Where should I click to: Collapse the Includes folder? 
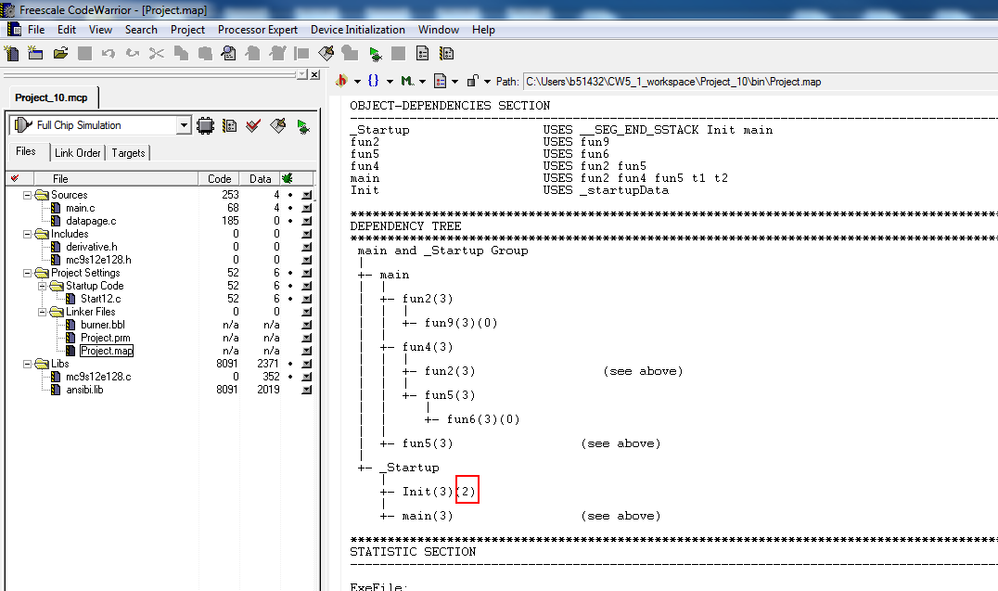27,234
